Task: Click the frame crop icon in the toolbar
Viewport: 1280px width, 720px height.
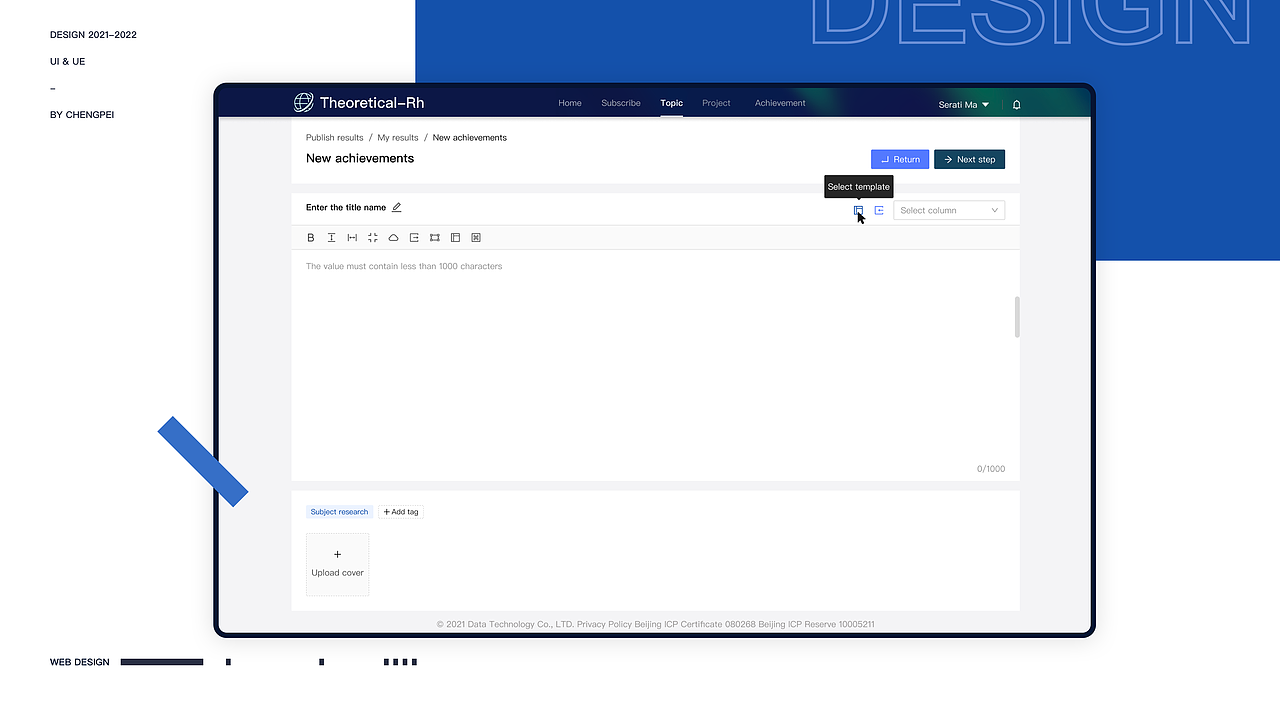Action: pos(435,238)
